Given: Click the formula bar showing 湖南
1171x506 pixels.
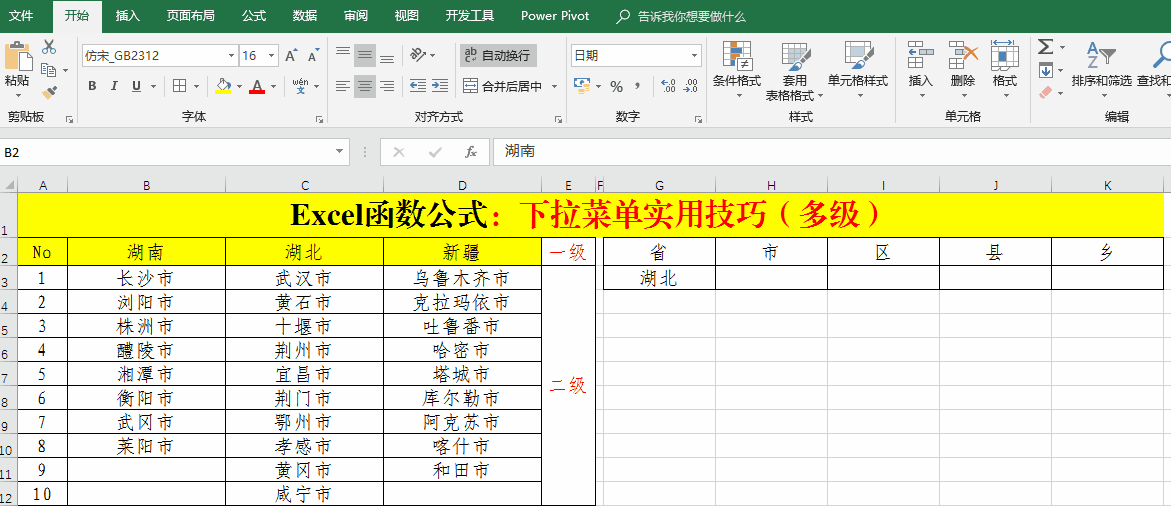Looking at the screenshot, I should click(x=832, y=152).
